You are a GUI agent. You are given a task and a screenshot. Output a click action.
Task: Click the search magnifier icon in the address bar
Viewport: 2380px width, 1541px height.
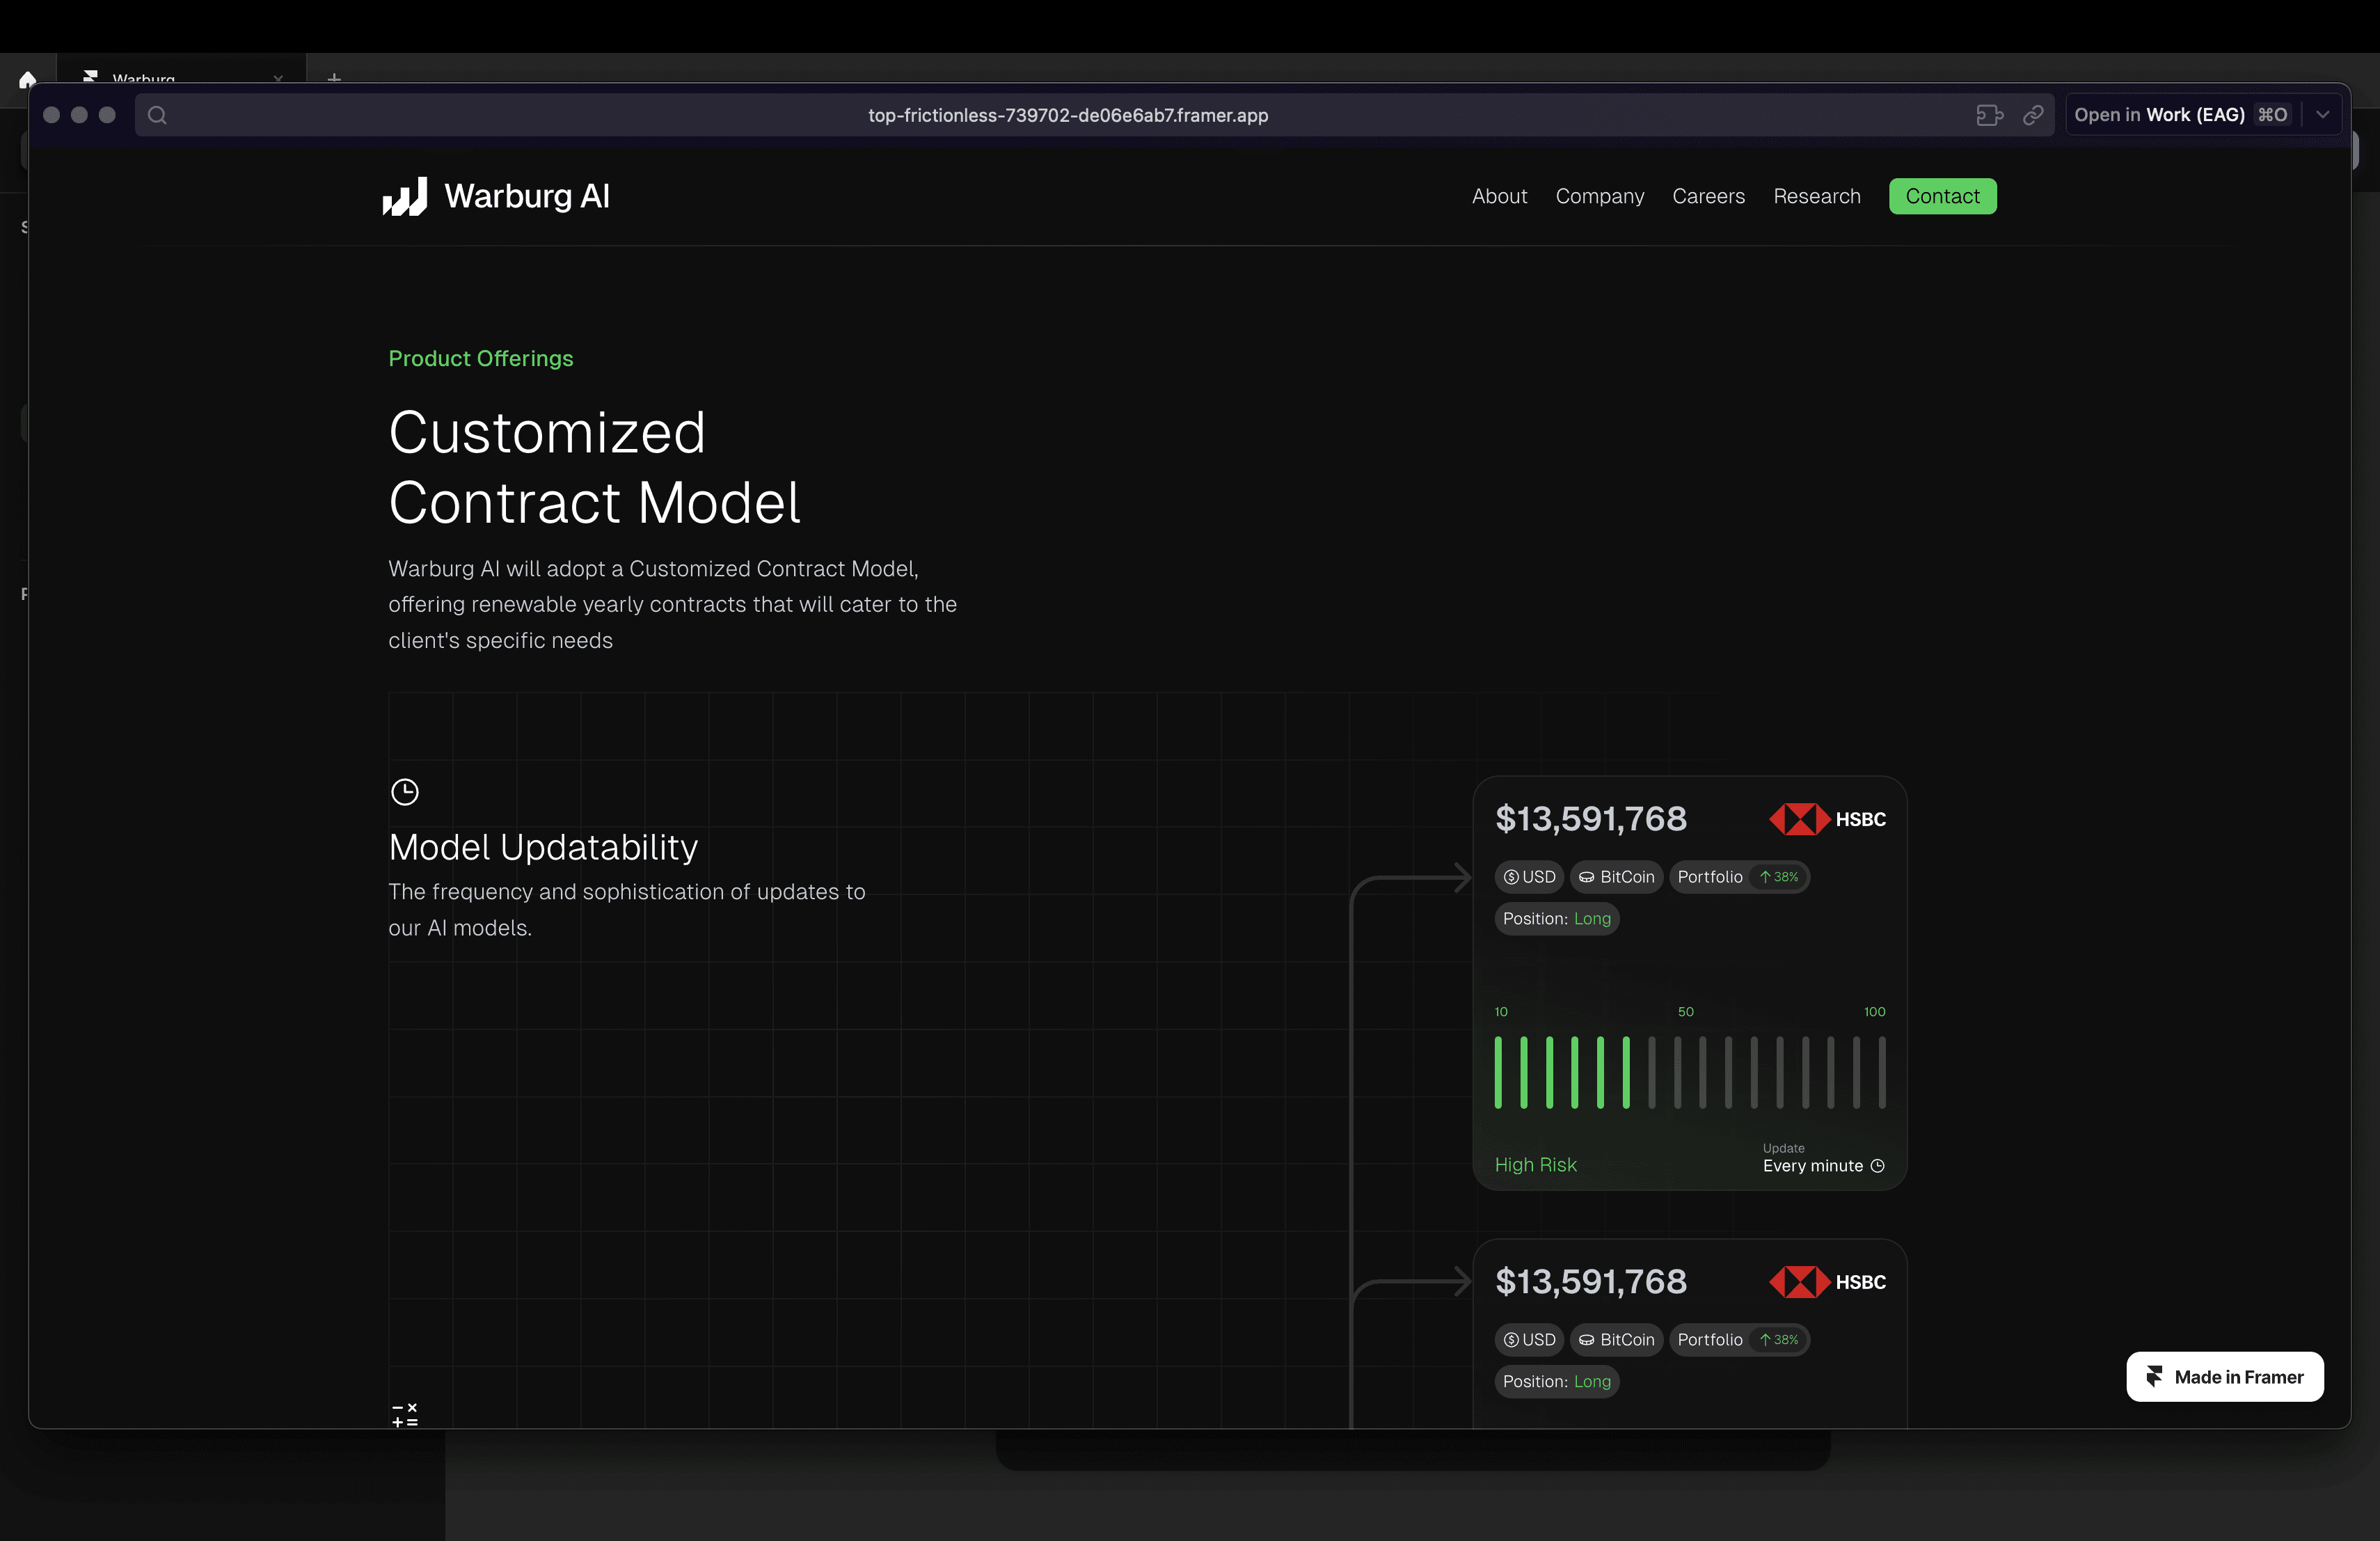pos(157,115)
